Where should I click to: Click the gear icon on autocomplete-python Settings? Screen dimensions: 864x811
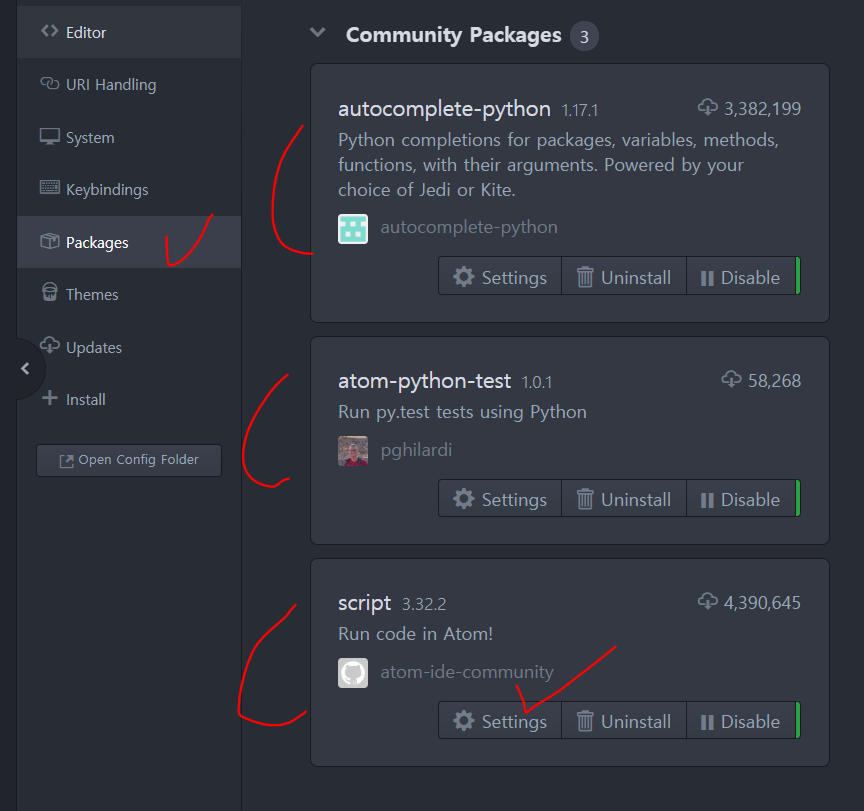pyautogui.click(x=463, y=276)
